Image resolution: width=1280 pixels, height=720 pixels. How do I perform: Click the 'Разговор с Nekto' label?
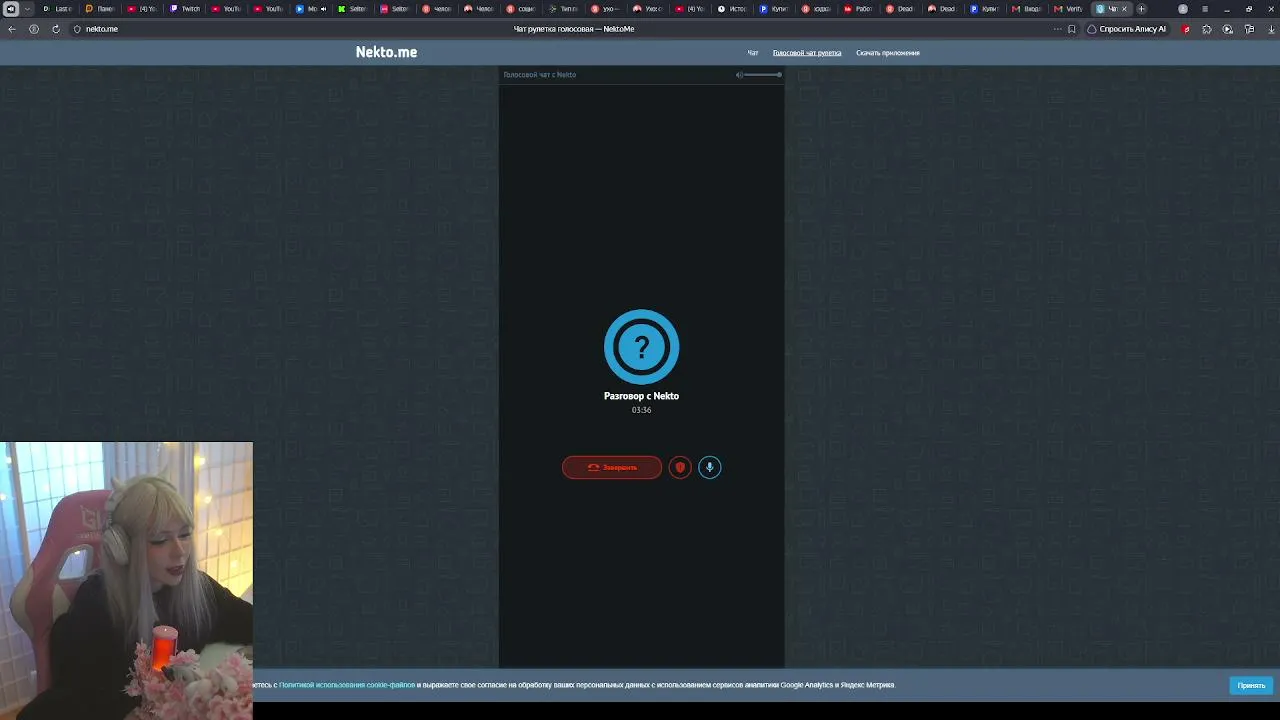[641, 396]
